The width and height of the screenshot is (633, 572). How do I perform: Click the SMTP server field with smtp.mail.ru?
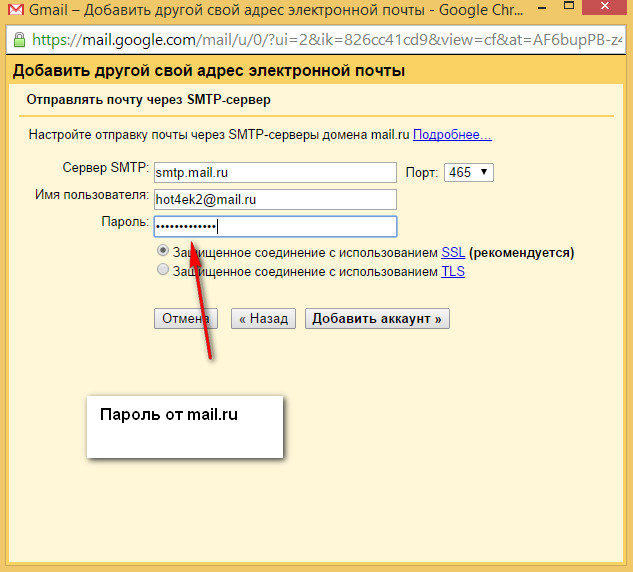(275, 172)
